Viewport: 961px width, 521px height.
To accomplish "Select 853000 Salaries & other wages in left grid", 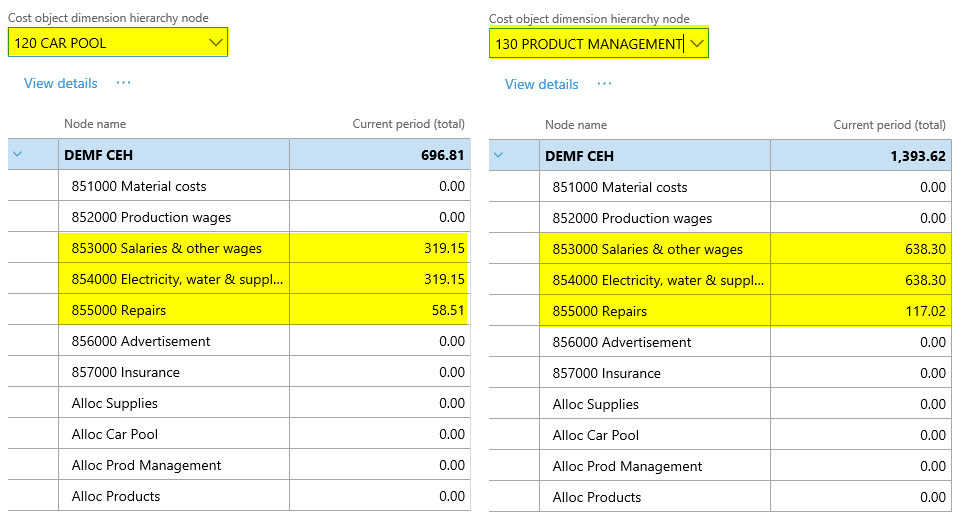I will (x=166, y=248).
